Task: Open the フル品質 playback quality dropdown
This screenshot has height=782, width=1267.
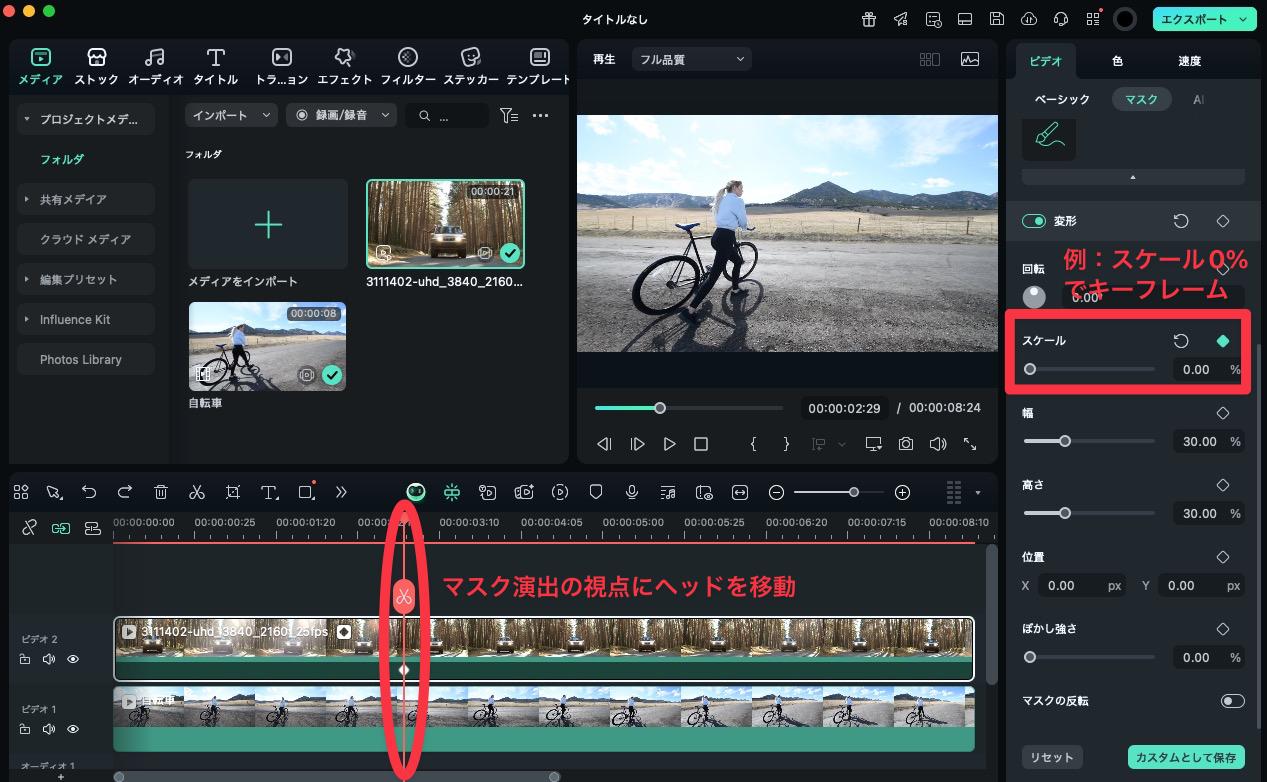Action: click(x=691, y=59)
